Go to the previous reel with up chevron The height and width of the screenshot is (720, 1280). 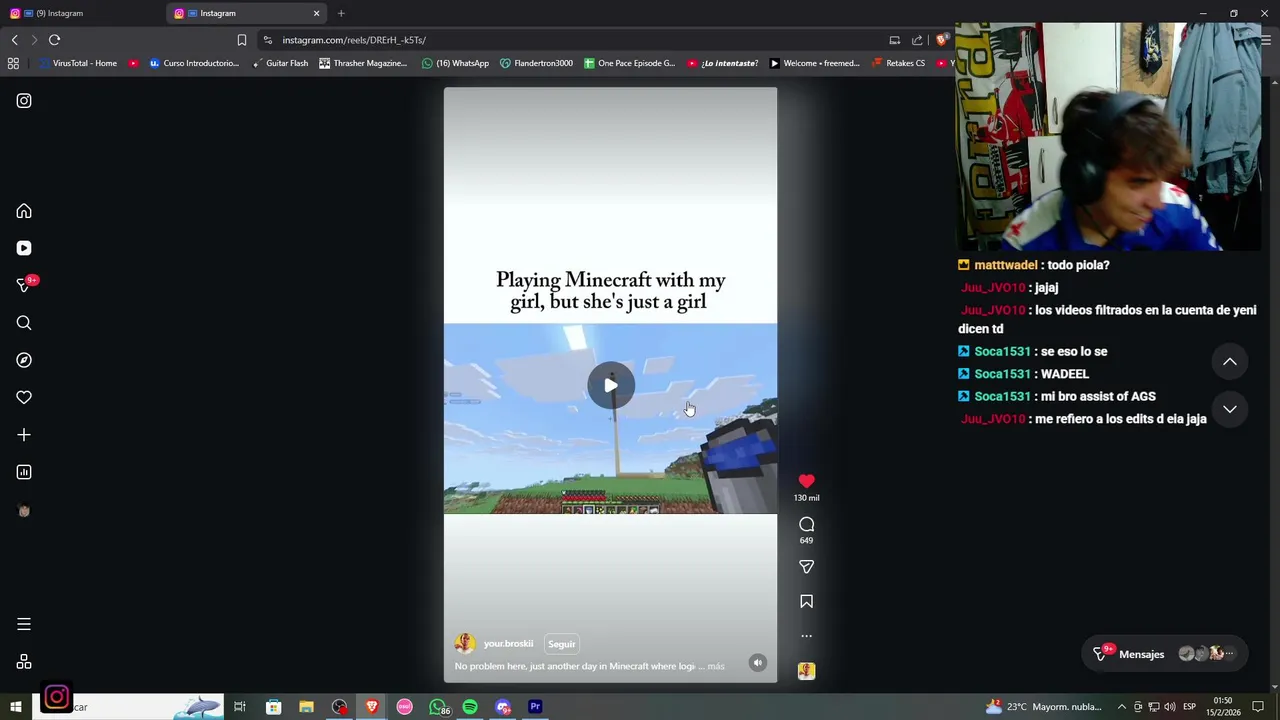(1230, 362)
